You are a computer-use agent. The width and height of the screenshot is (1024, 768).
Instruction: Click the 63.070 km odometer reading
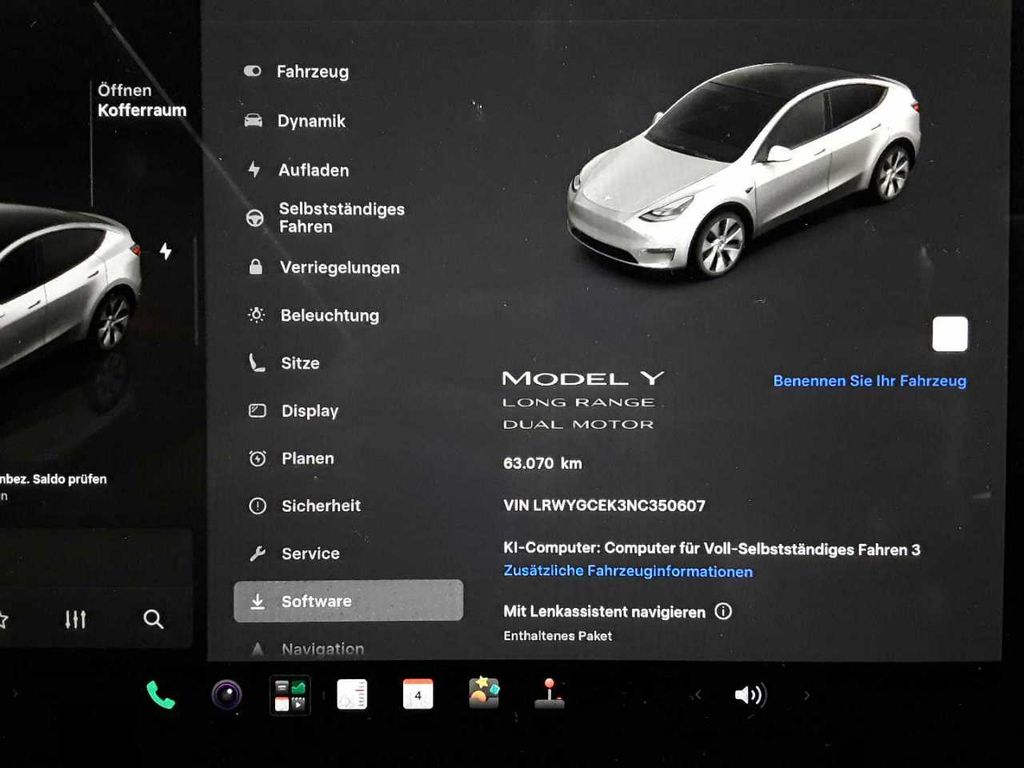click(x=543, y=464)
